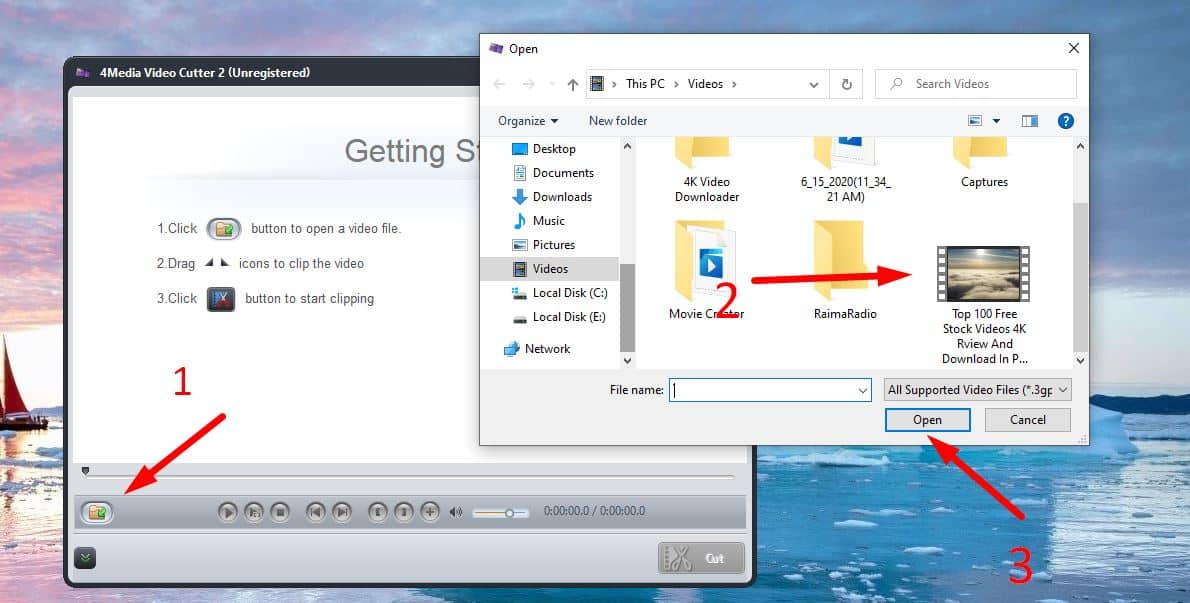Close the Open dialog with X

point(1073,49)
